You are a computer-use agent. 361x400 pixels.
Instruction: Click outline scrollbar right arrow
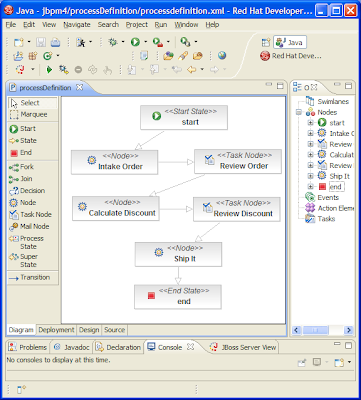coord(349,330)
